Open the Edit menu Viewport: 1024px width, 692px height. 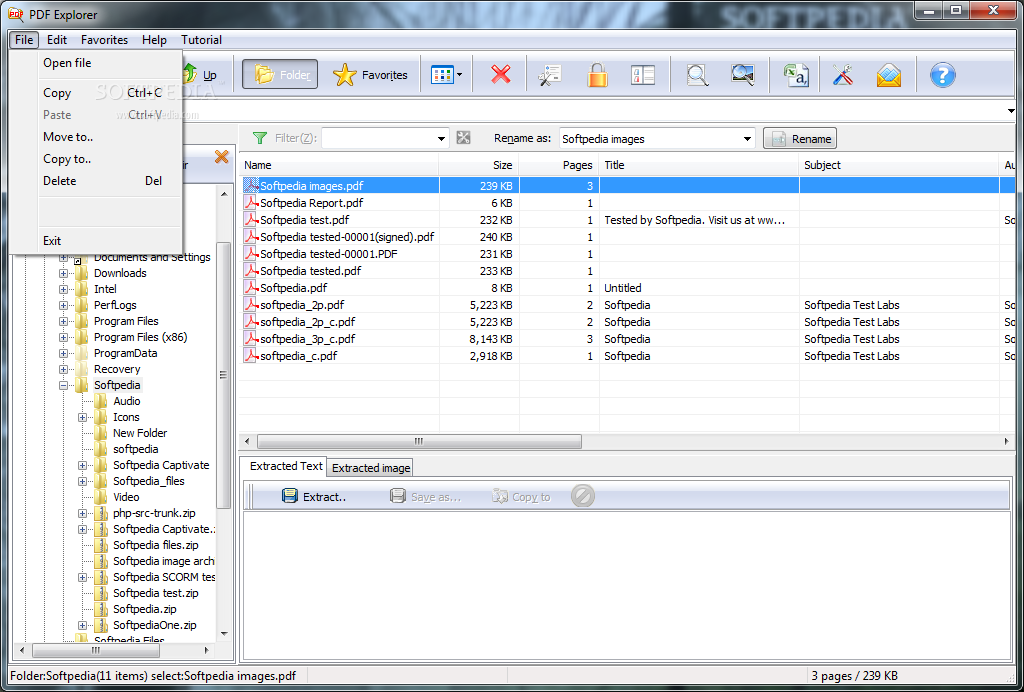click(x=57, y=40)
